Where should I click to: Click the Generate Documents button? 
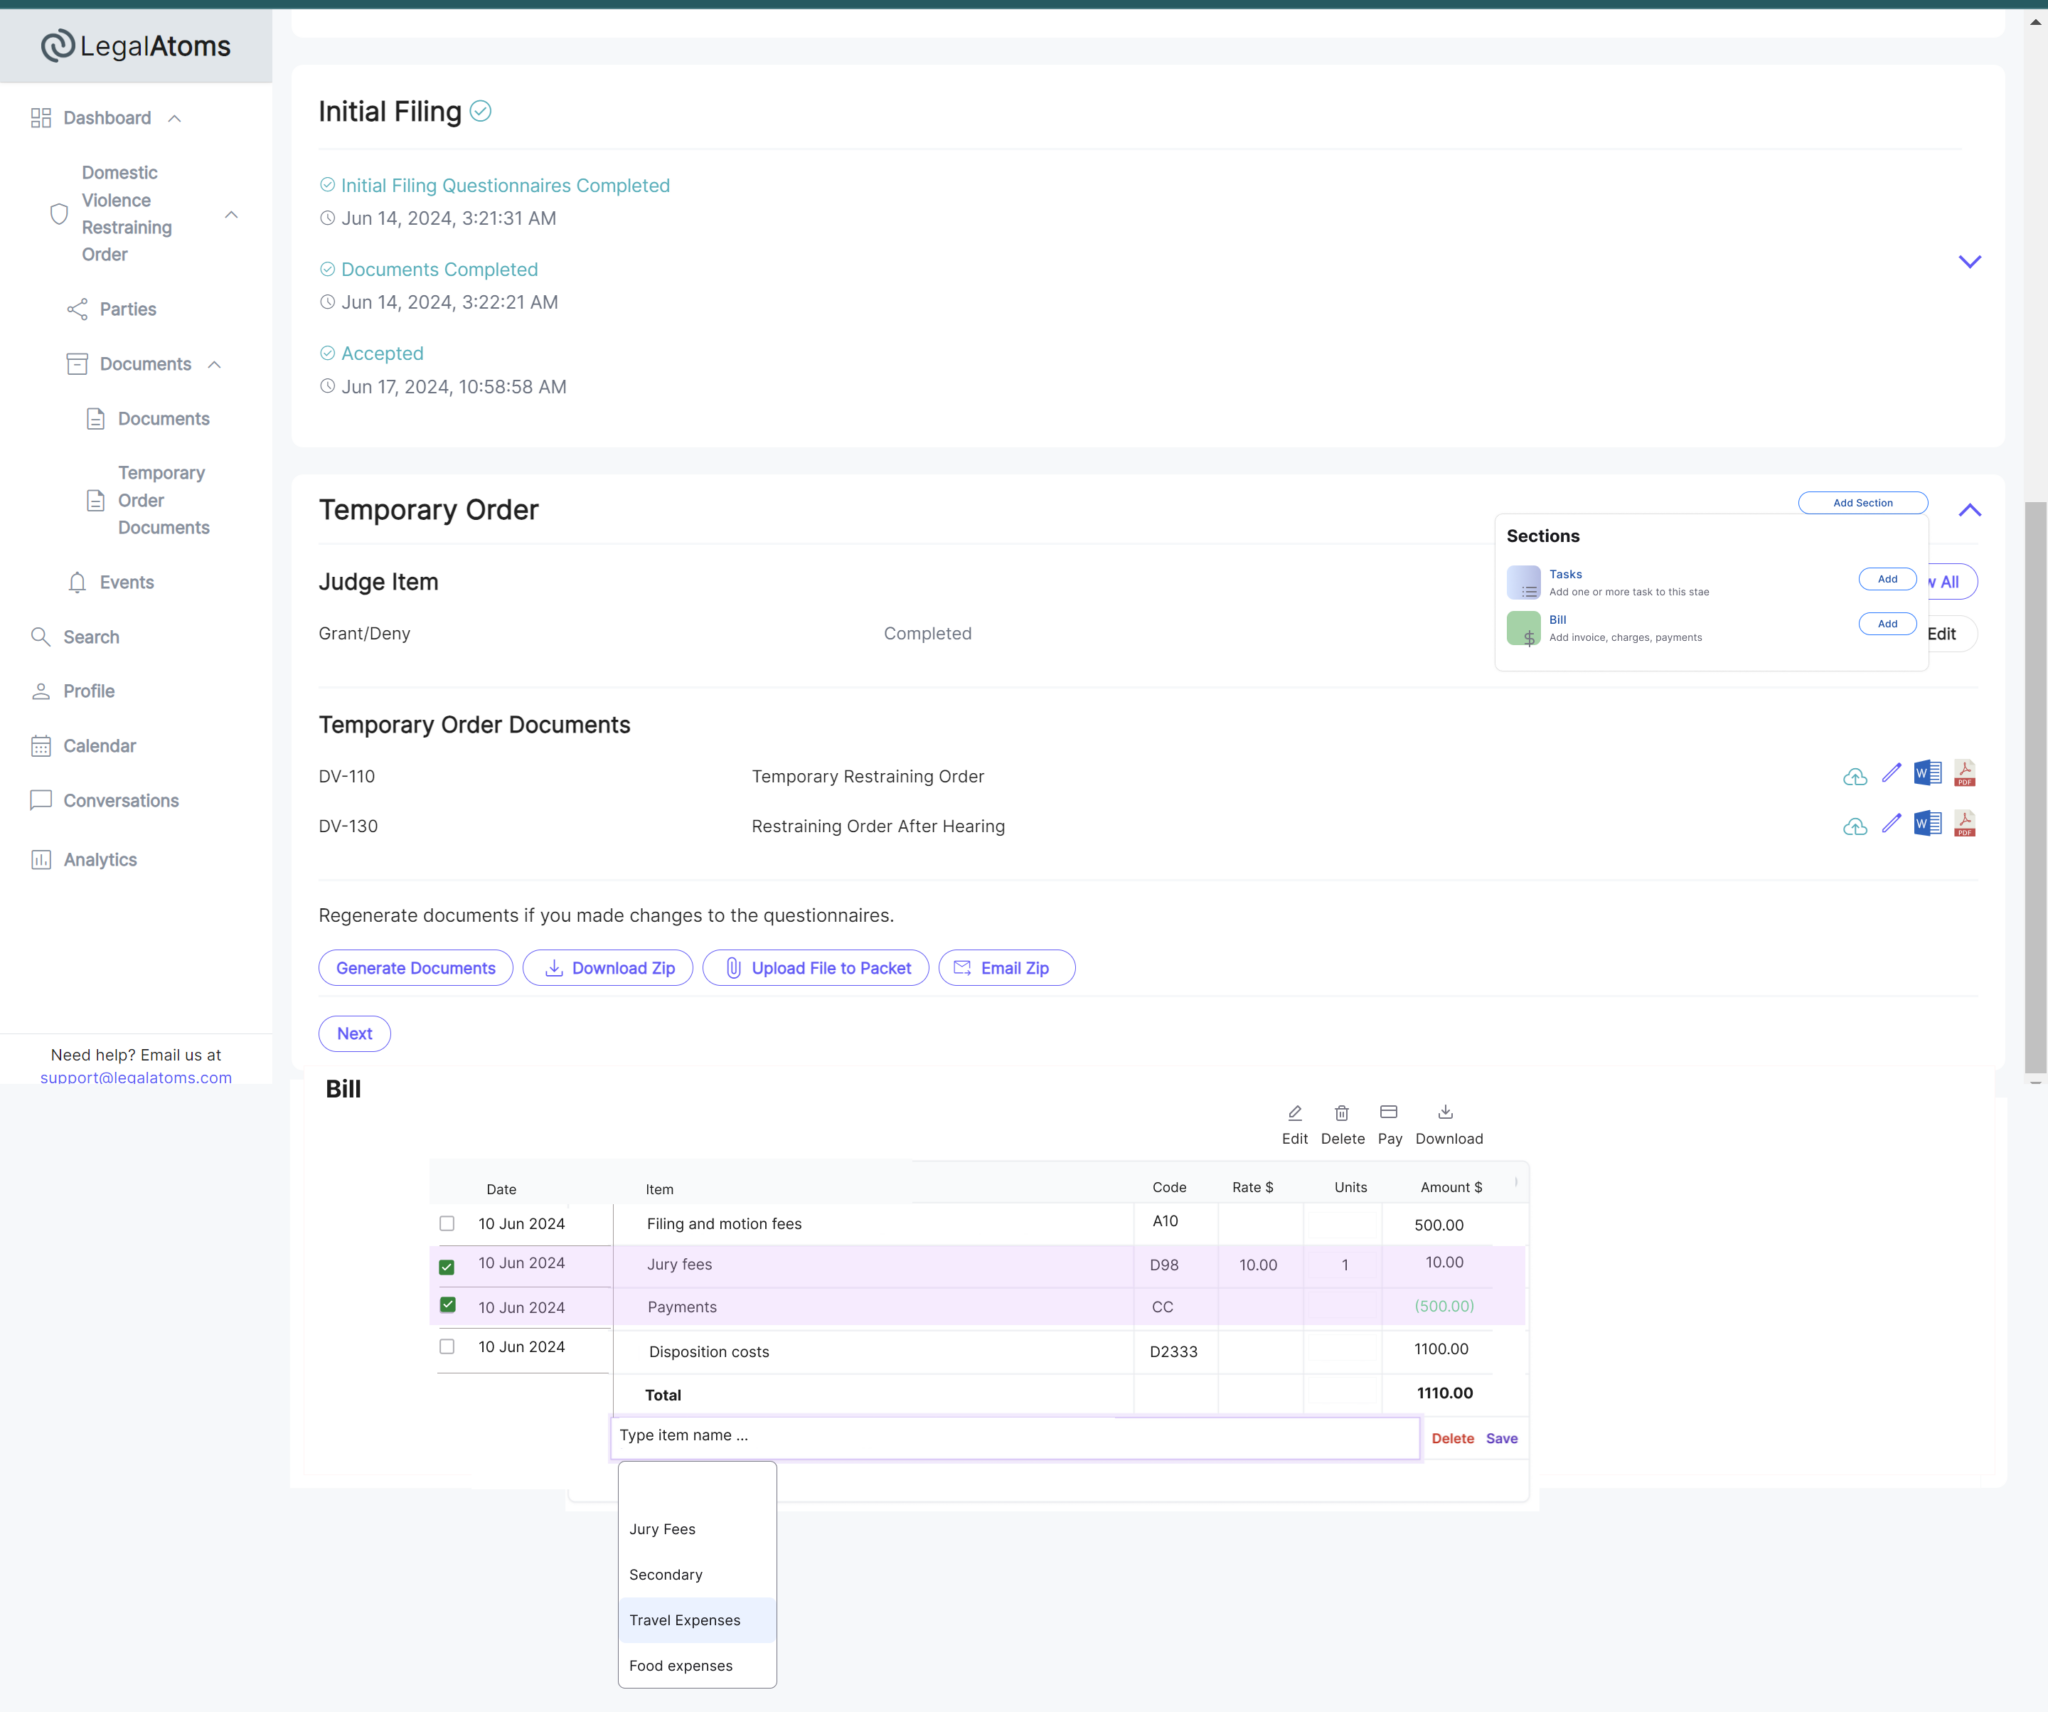click(416, 968)
